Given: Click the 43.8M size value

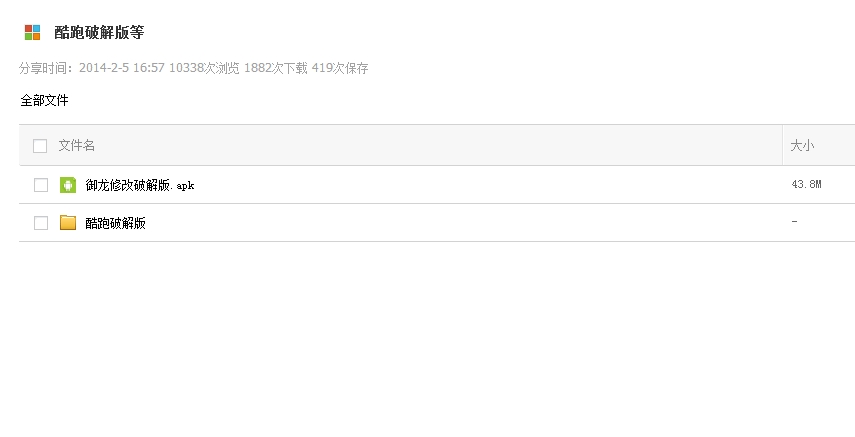Looking at the screenshot, I should click(x=805, y=185).
